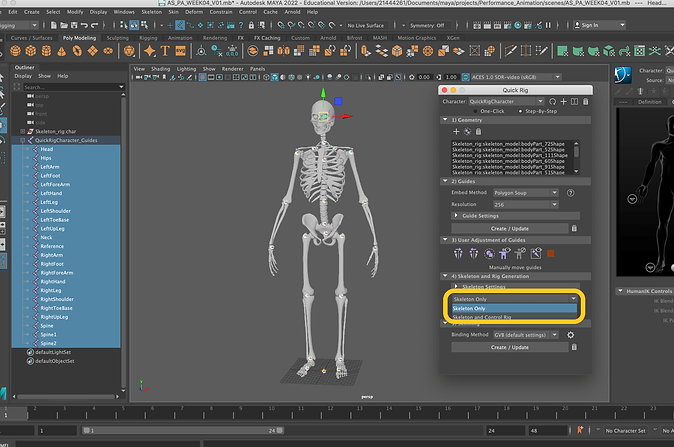
Task: Create a polygon cylinder from the shelf
Action: click(x=46, y=51)
